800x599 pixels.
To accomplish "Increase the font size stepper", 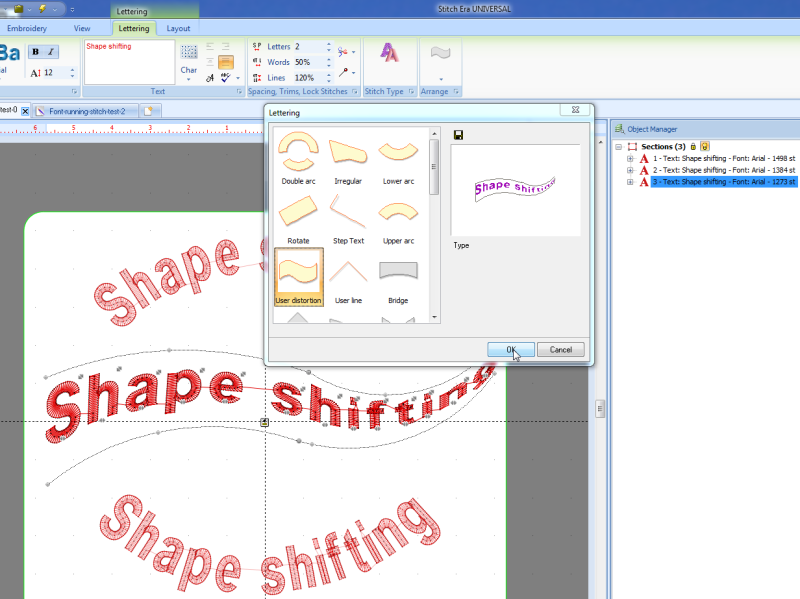I will pos(72,70).
